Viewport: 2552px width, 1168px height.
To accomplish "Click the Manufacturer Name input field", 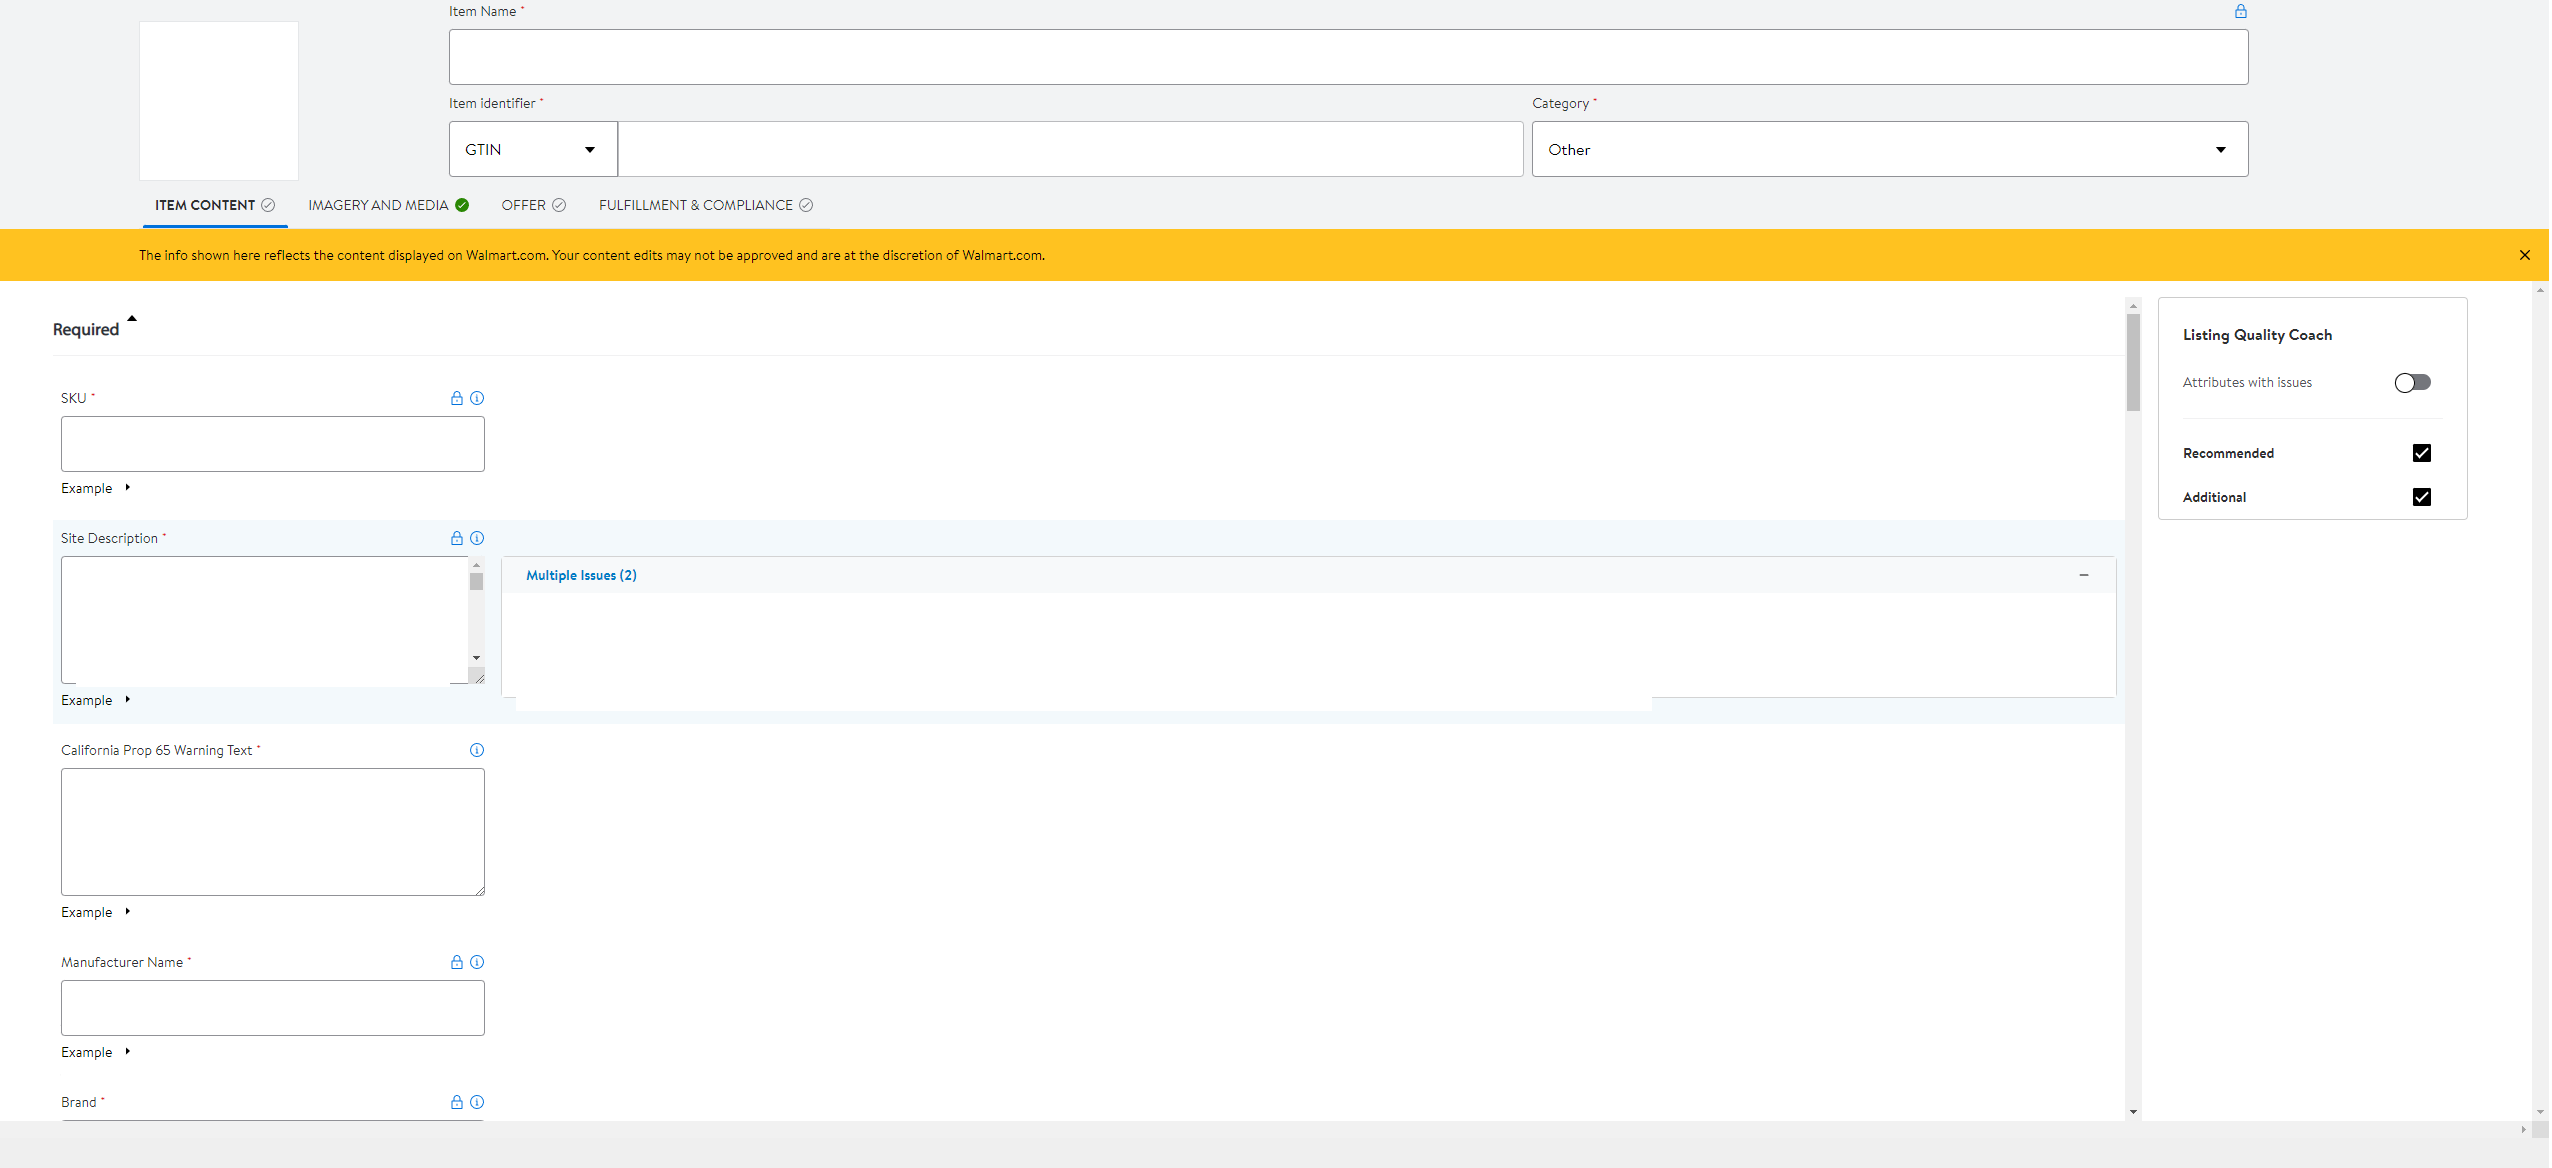I will coord(272,1008).
